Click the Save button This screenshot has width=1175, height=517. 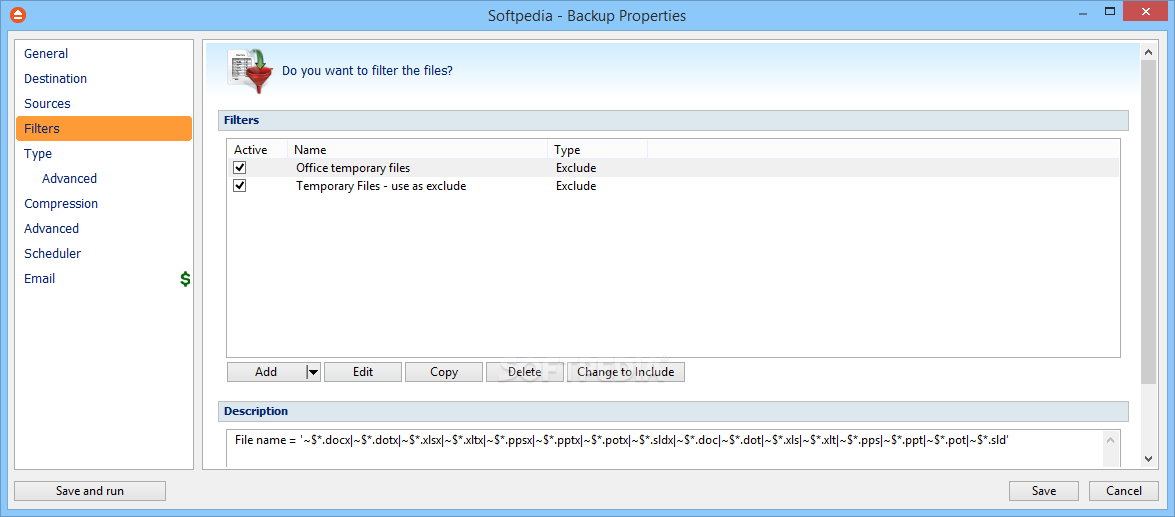click(1044, 491)
